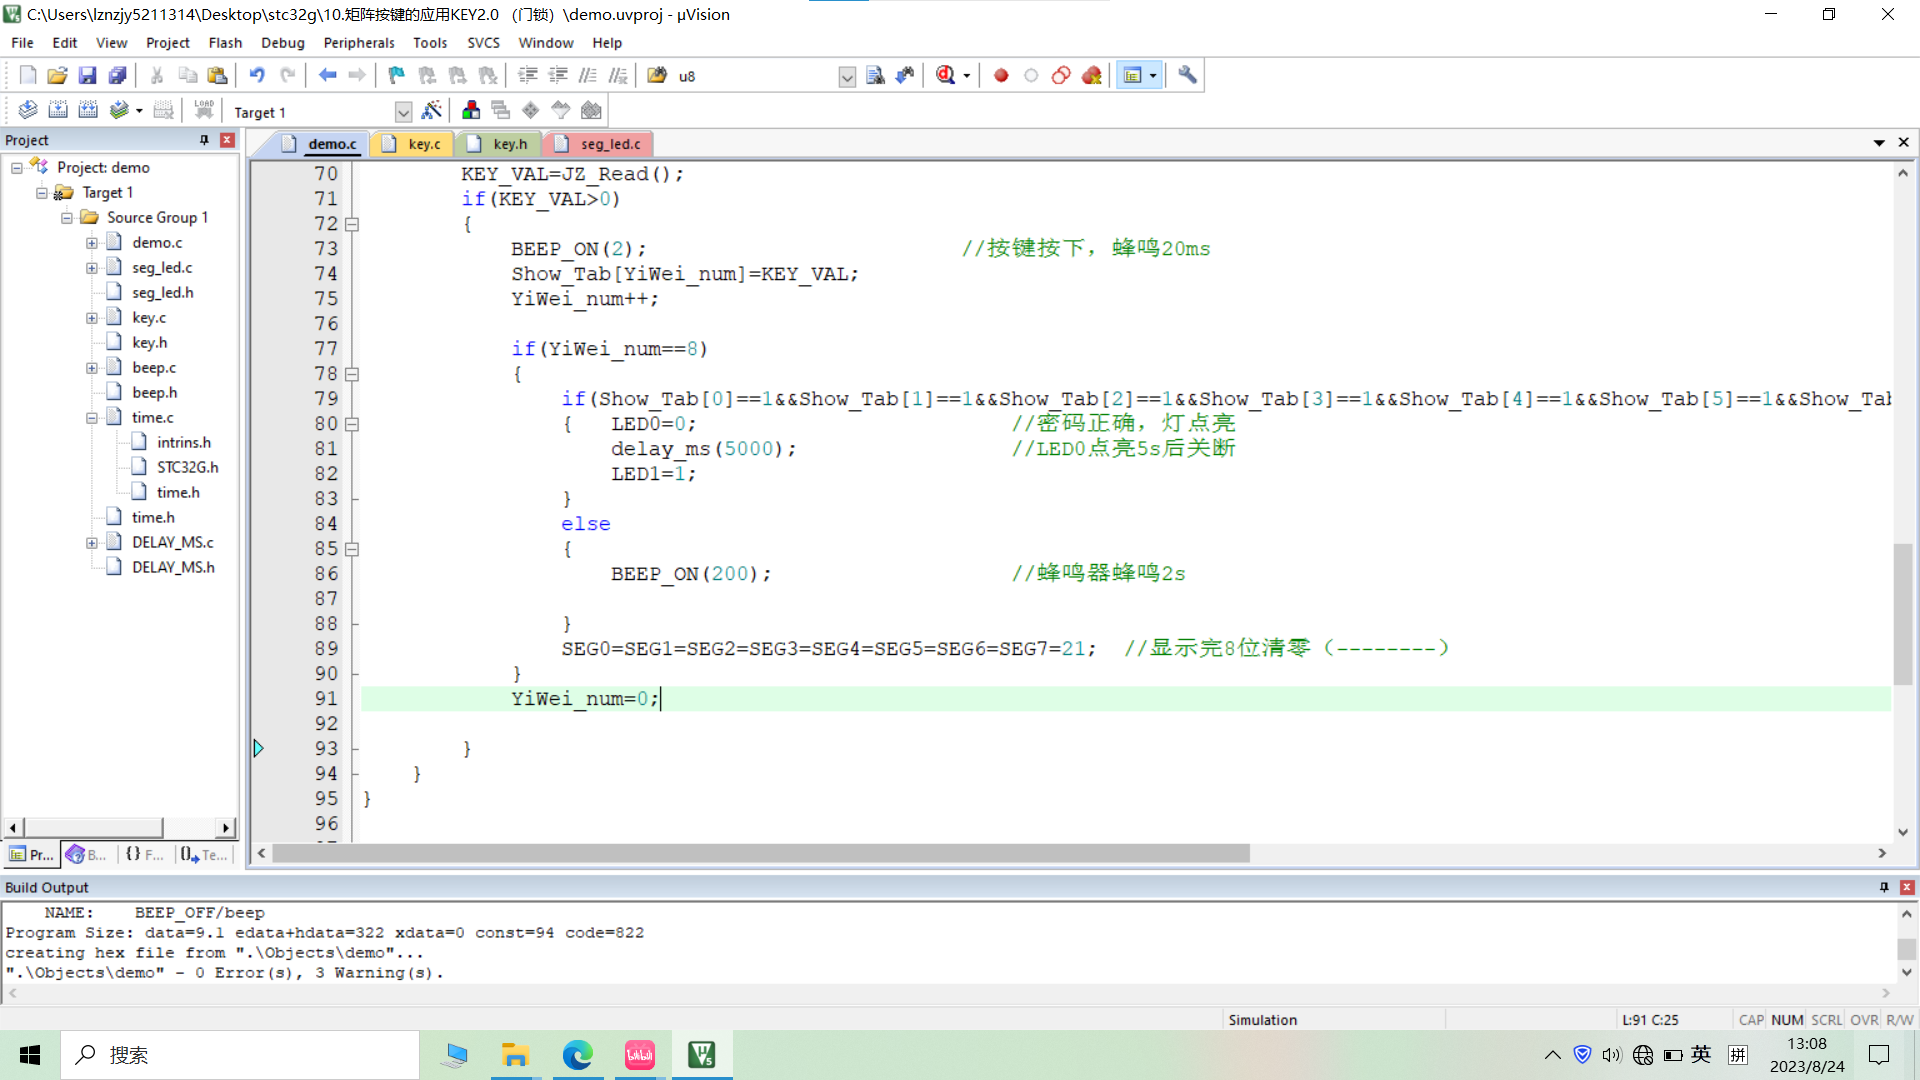The height and width of the screenshot is (1080, 1920).
Task: Open the window layout dropdown arrow
Action: [1153, 76]
